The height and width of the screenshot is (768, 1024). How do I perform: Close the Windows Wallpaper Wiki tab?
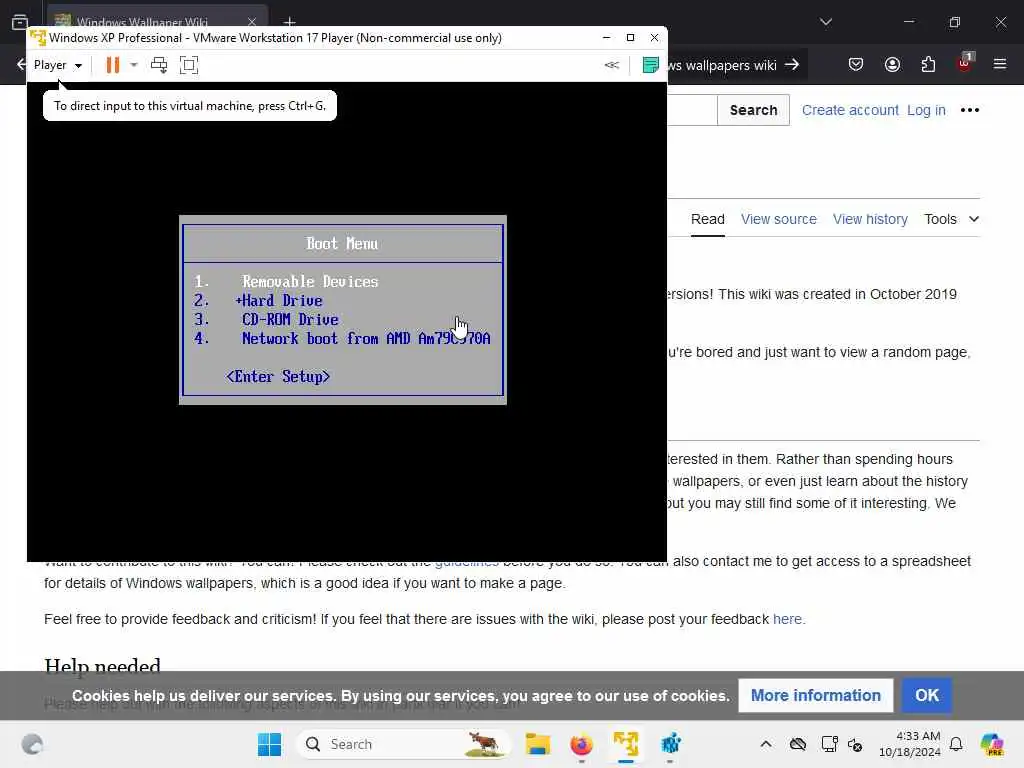252,22
